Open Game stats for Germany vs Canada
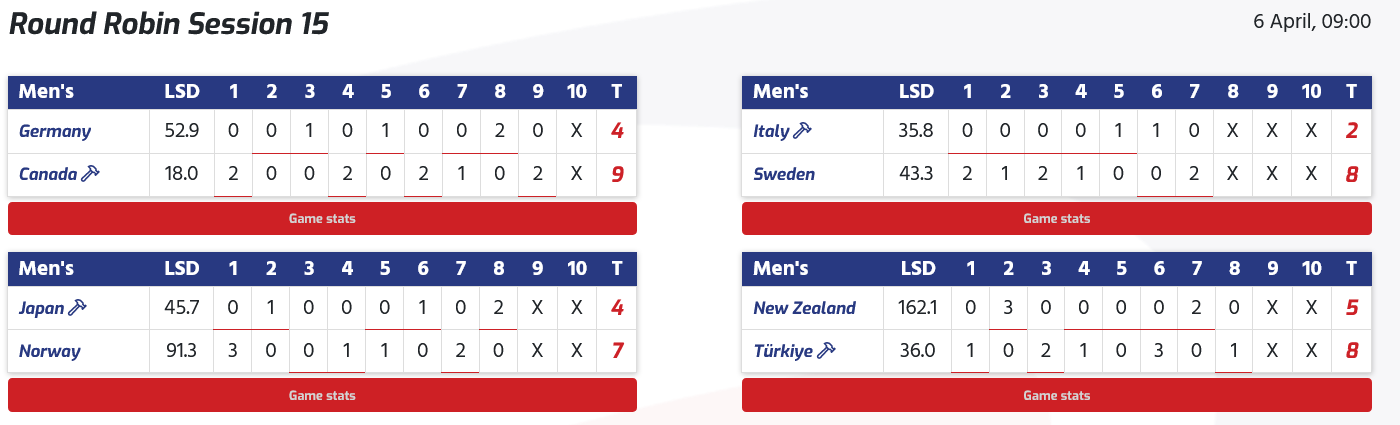 (322, 218)
